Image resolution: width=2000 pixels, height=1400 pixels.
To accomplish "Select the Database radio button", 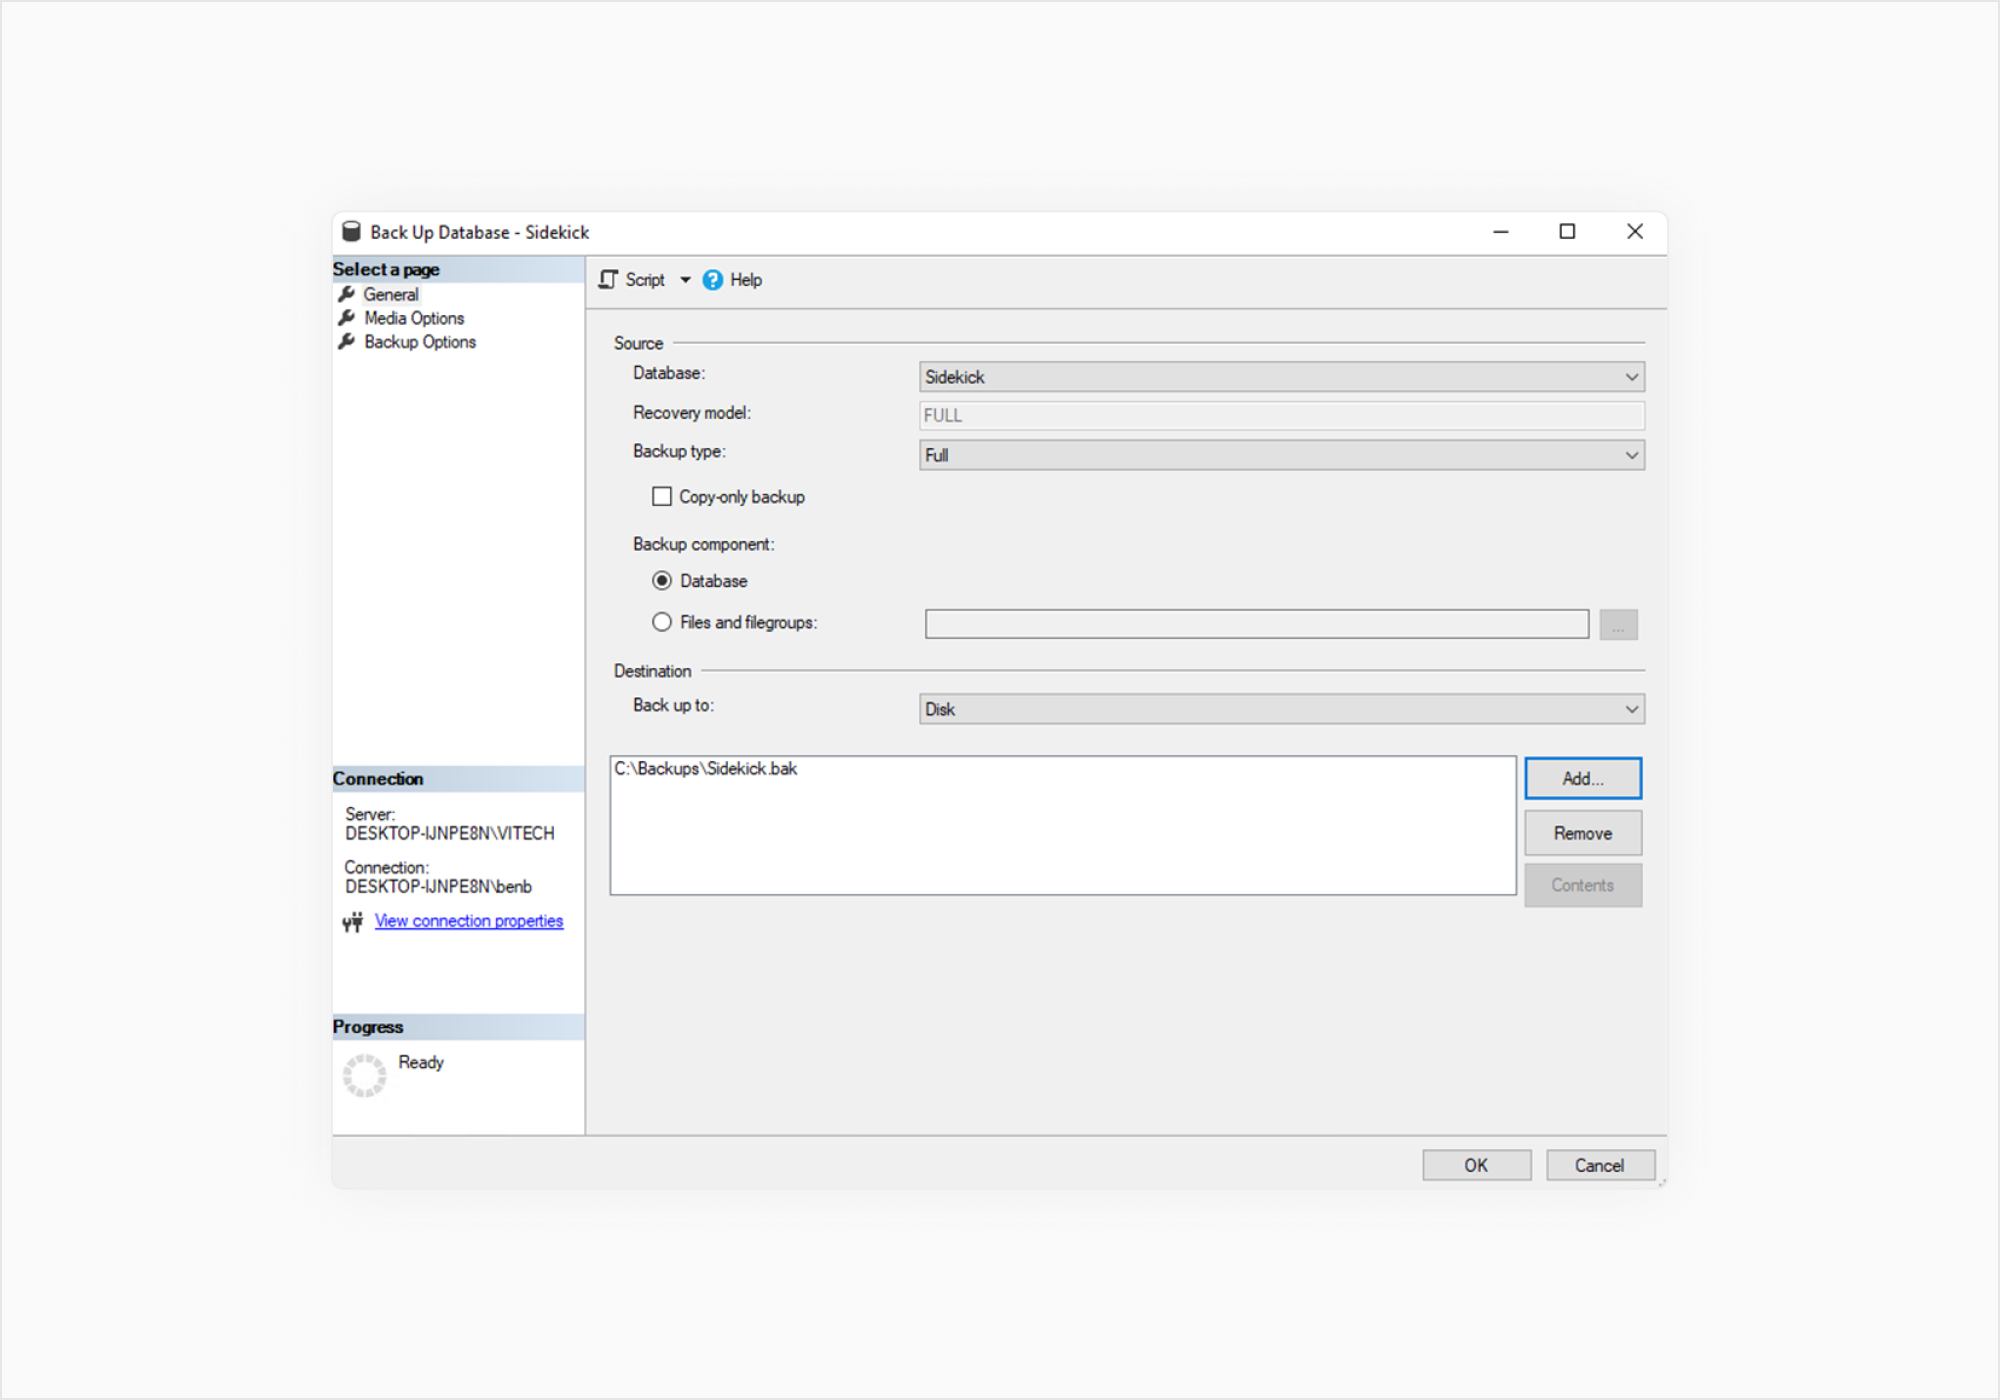I will click(x=662, y=581).
